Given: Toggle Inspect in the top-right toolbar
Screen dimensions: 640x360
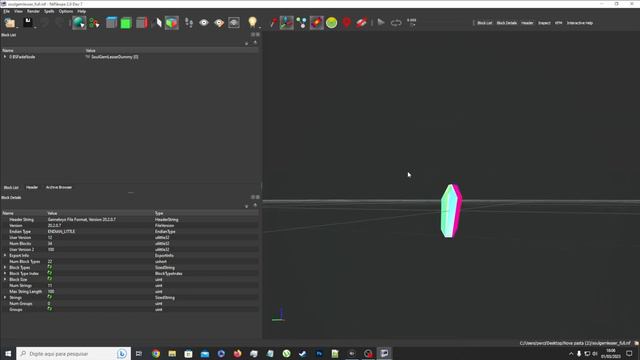Looking at the screenshot, I should click(x=544, y=23).
